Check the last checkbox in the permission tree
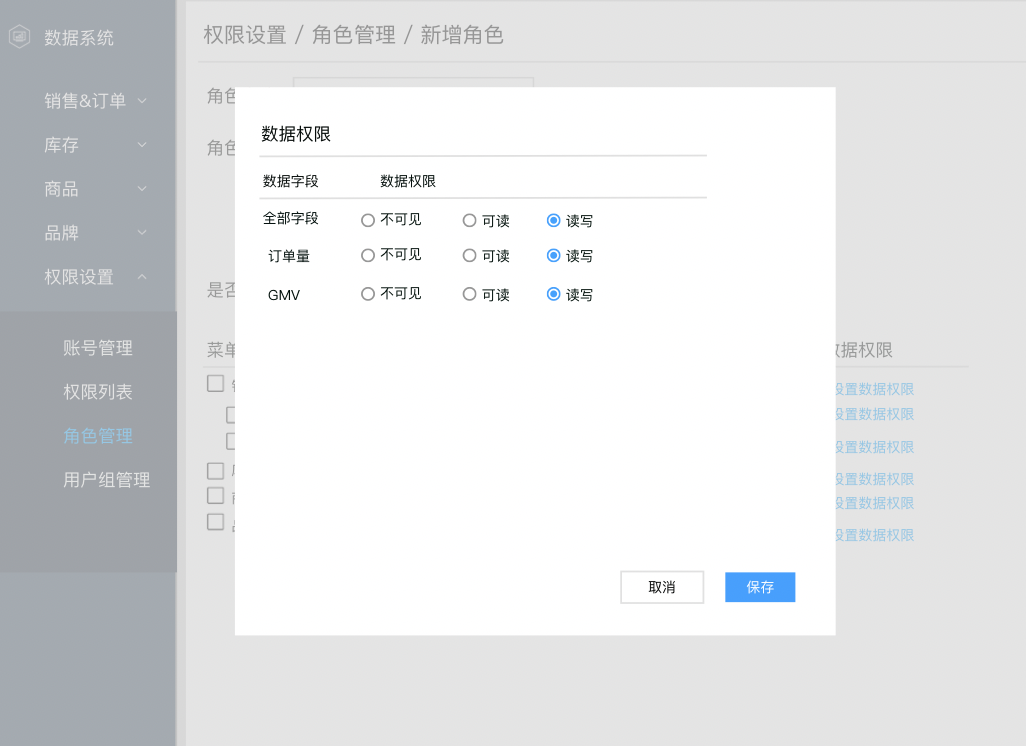 tap(215, 521)
